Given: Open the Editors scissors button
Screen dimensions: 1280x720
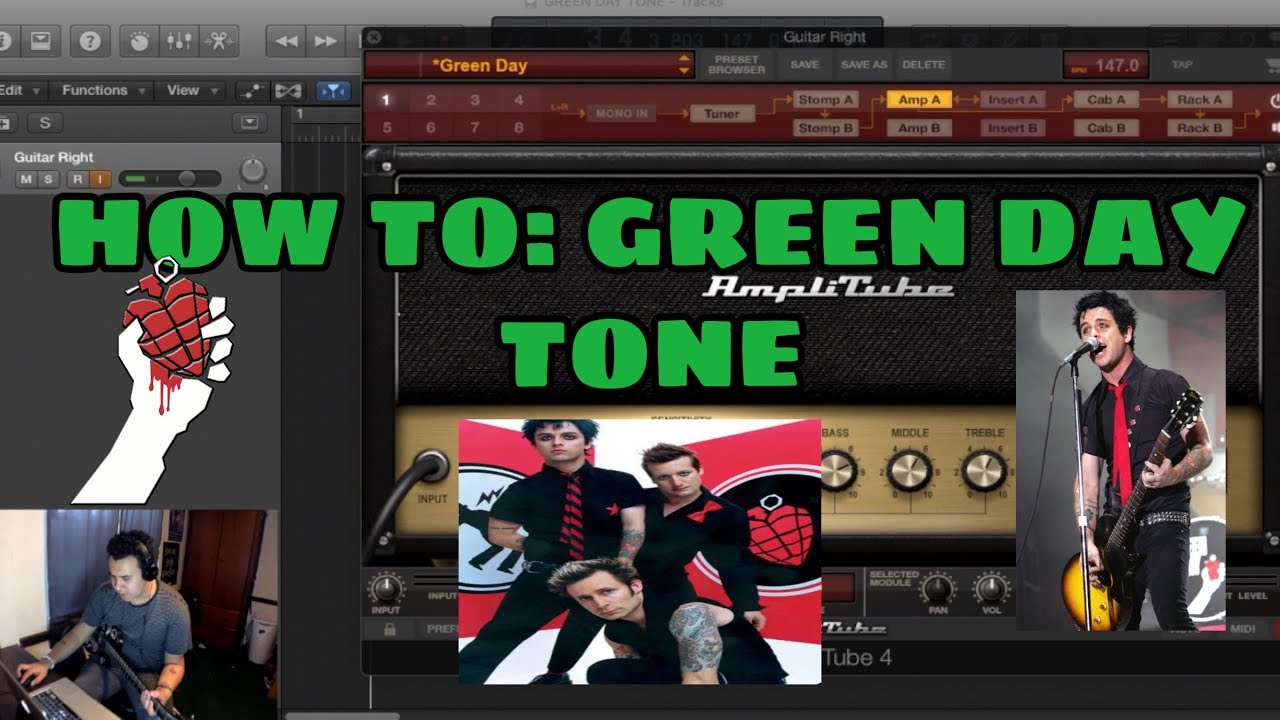Looking at the screenshot, I should pyautogui.click(x=217, y=41).
